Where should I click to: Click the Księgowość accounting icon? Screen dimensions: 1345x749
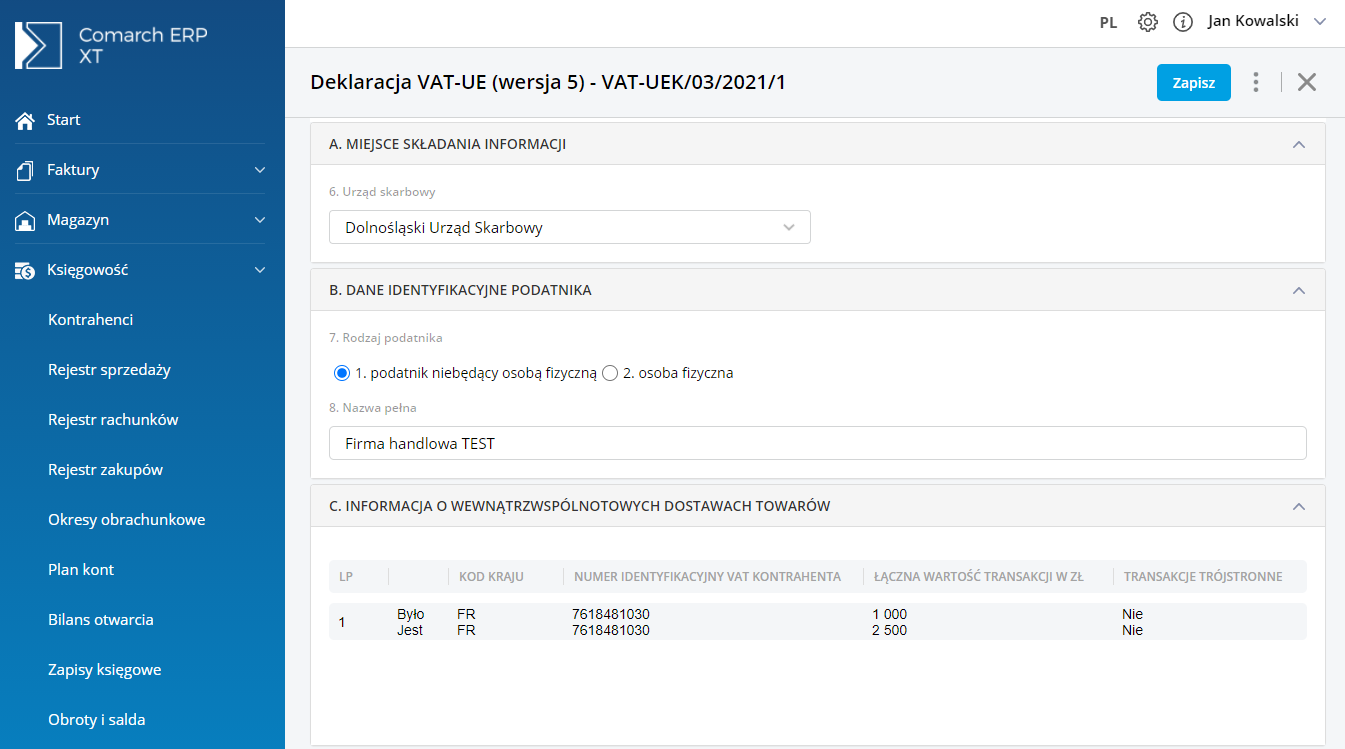coord(26,270)
